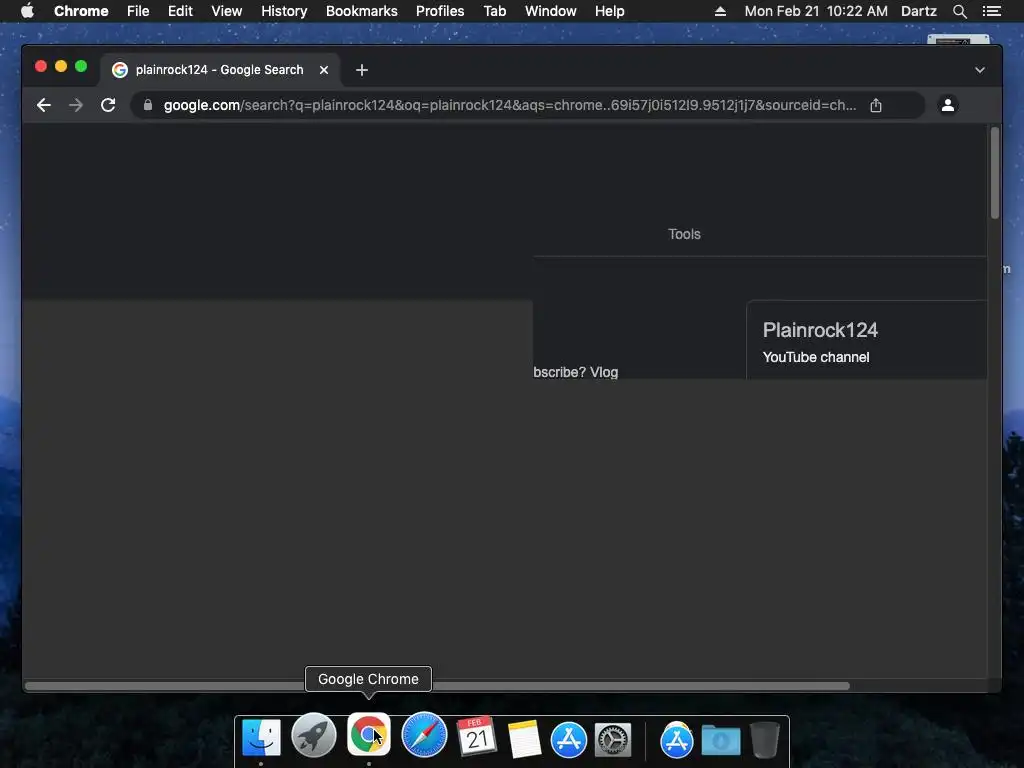
Task: Click the YouTube channel subtitle text
Action: click(x=816, y=357)
